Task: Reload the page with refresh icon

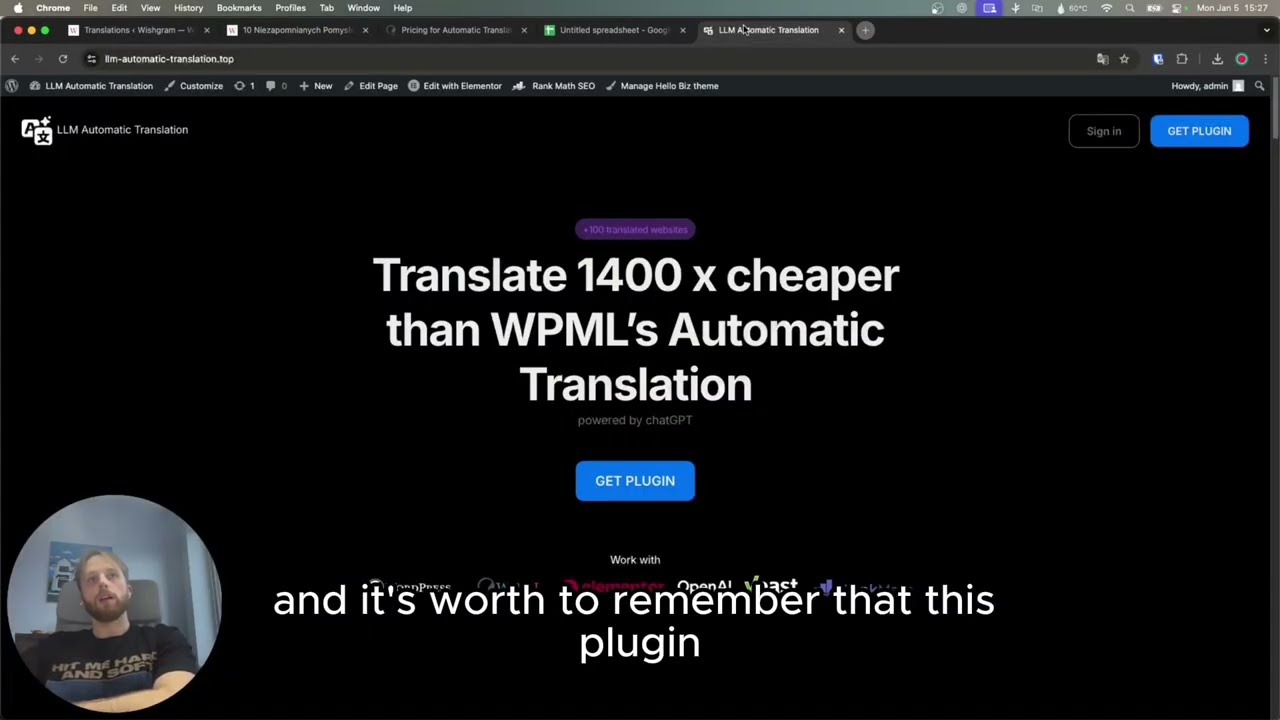Action: [63, 59]
